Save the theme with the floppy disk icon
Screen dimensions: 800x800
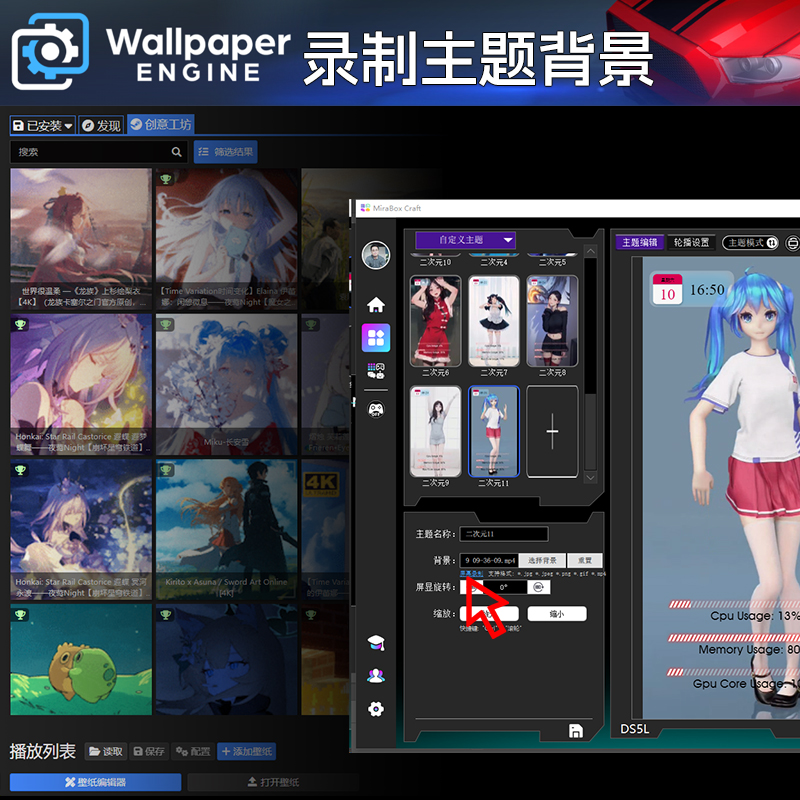576,731
